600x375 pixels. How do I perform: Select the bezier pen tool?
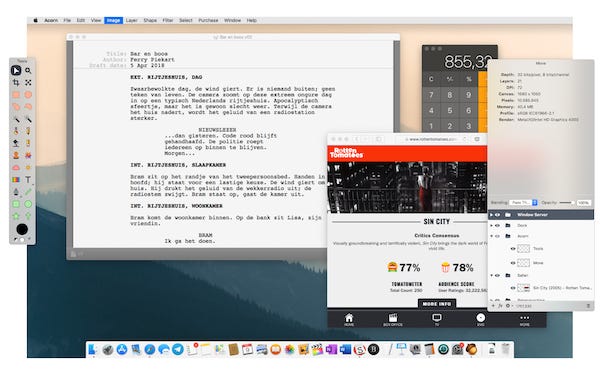pos(16,191)
